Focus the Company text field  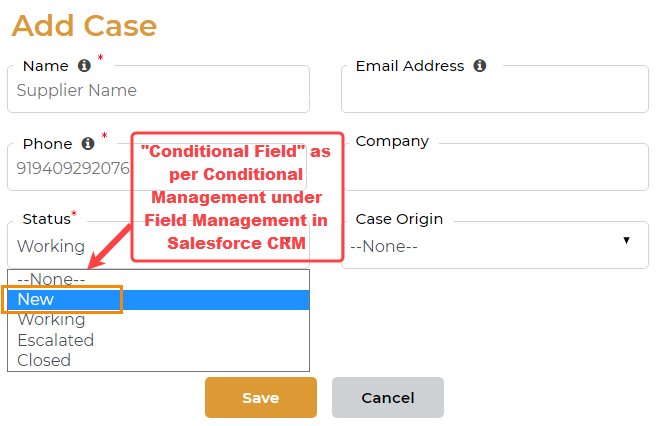point(494,170)
